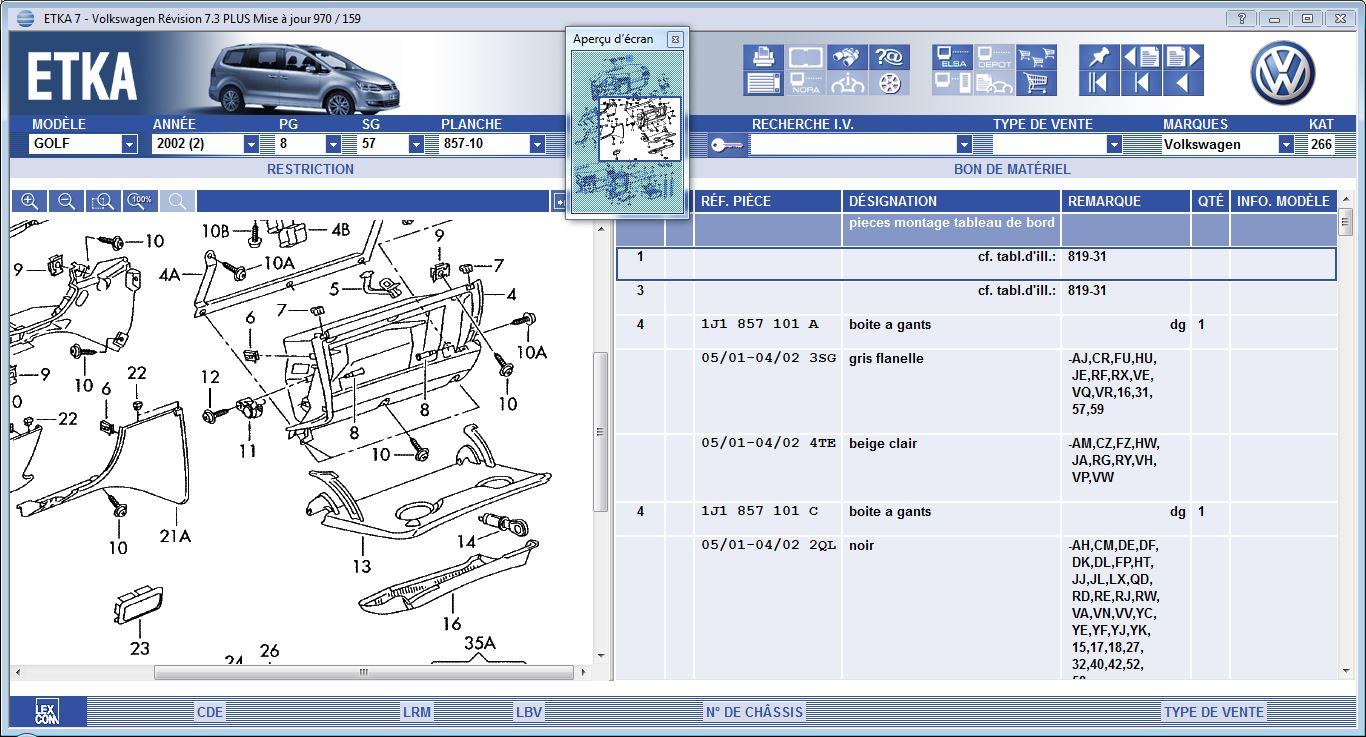Select the zoom-to-area magnifier tool
Screen dimensions: 1366x737
[103, 201]
